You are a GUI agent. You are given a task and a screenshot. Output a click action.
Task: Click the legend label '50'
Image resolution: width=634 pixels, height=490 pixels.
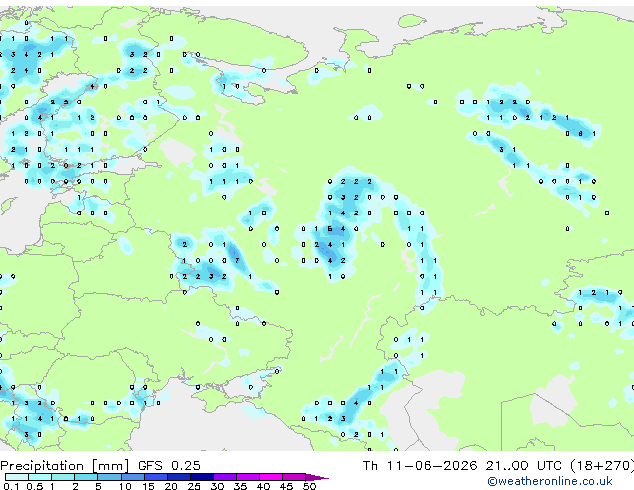pyautogui.click(x=310, y=486)
